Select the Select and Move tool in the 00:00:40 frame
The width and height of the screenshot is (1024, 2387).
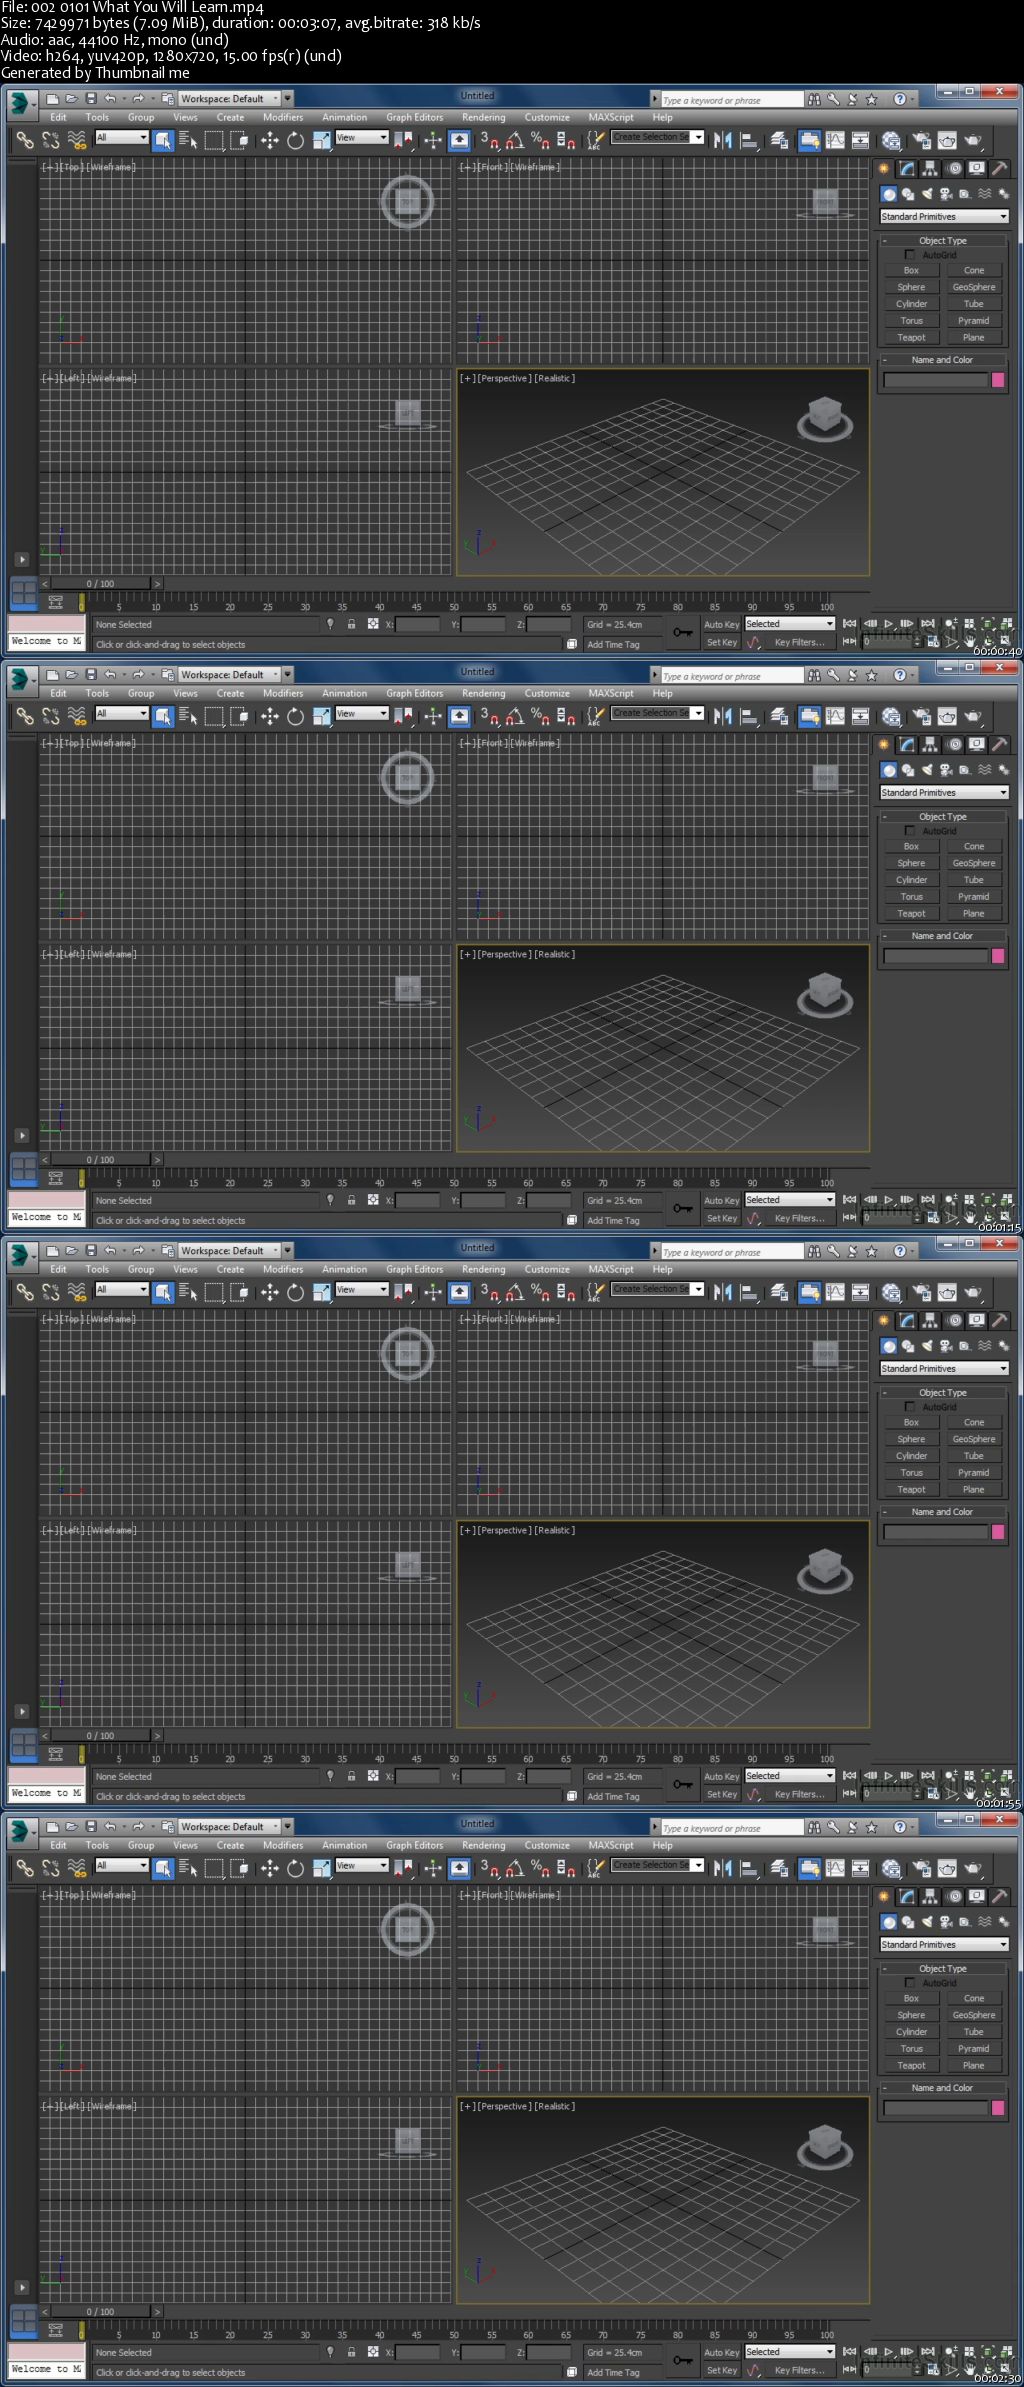270,141
